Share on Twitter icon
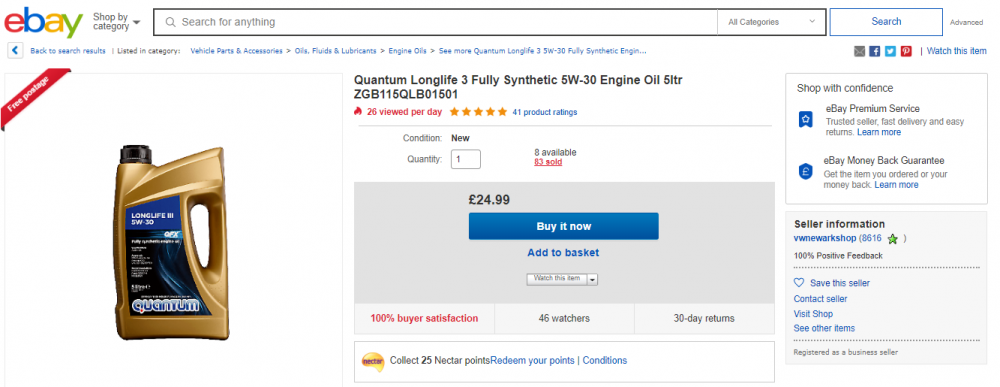 click(x=890, y=51)
